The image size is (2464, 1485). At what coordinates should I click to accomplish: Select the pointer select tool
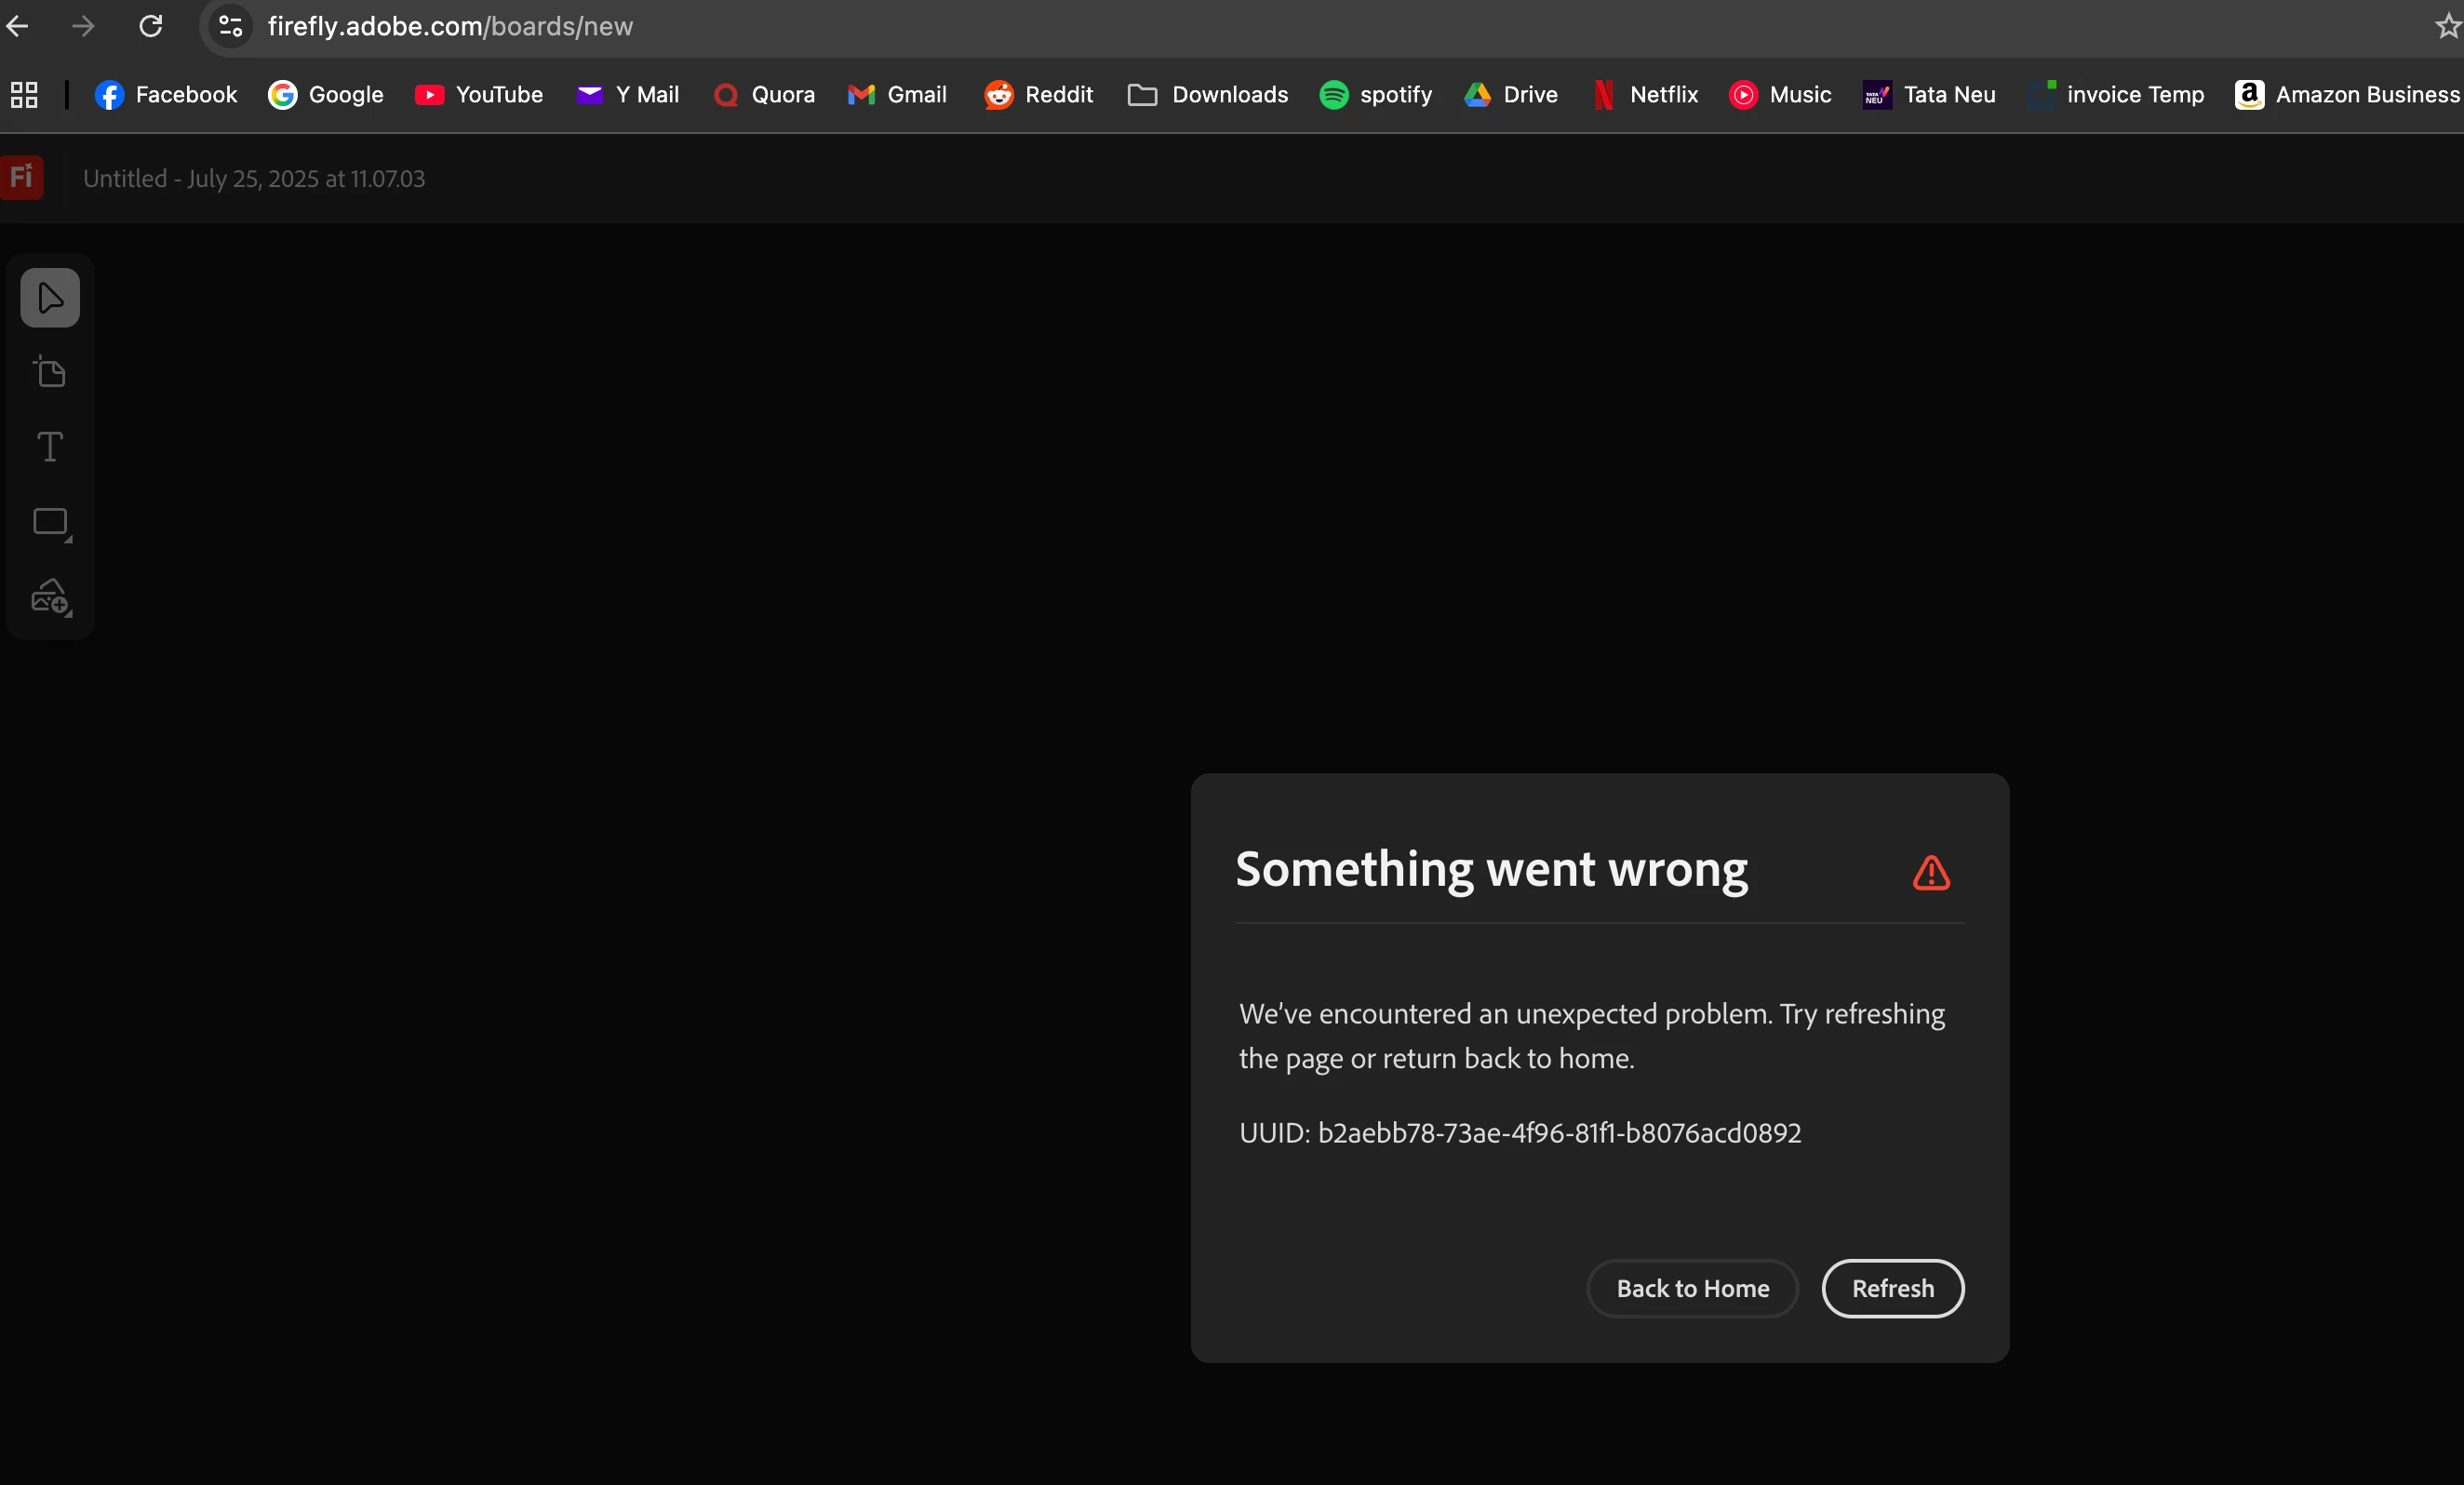click(50, 298)
